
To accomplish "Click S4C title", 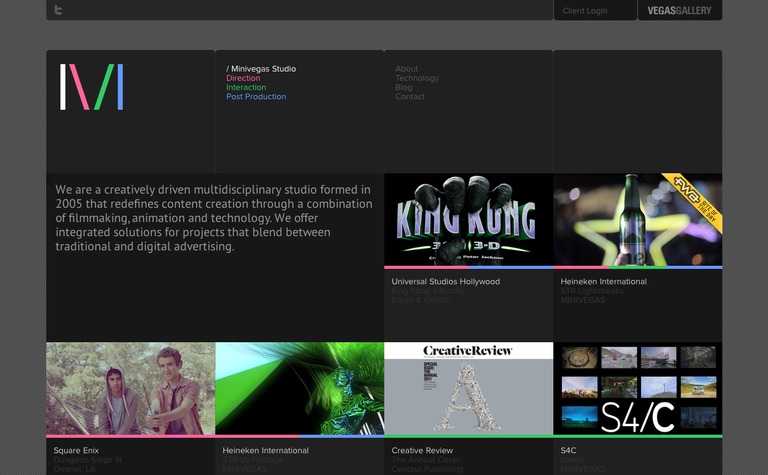I will pyautogui.click(x=568, y=451).
